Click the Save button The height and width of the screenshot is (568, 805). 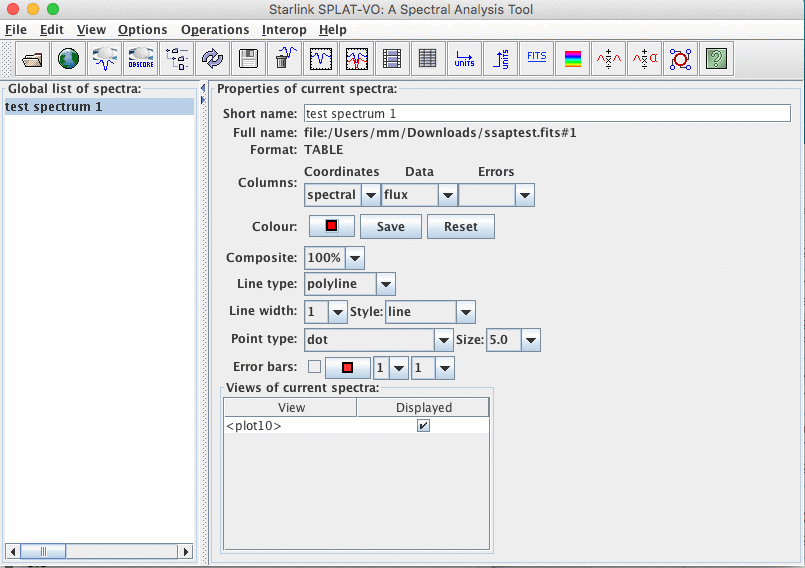391,226
